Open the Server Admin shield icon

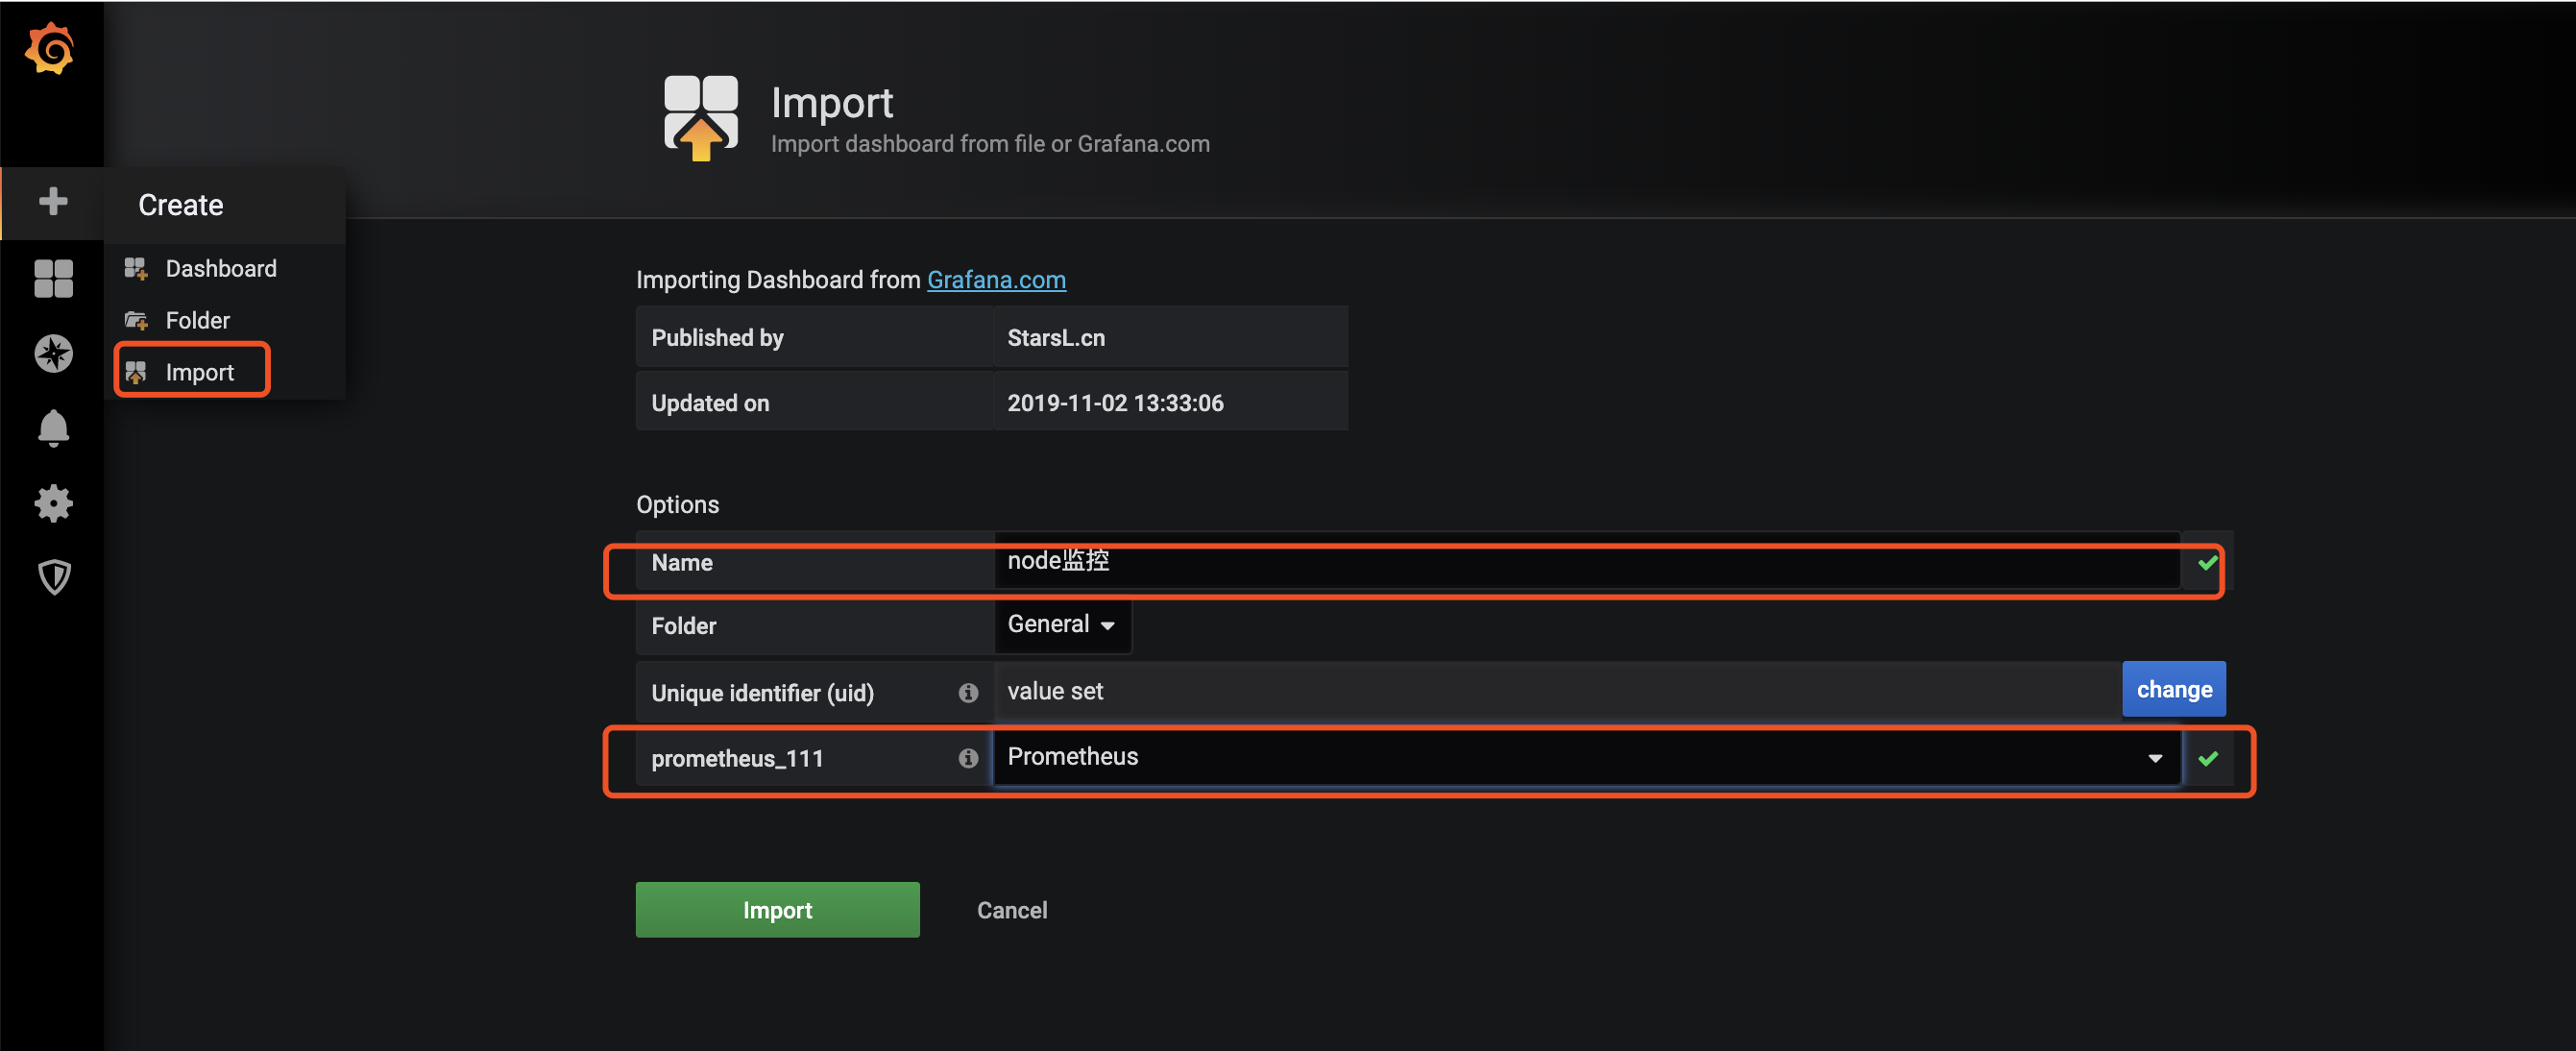point(53,577)
